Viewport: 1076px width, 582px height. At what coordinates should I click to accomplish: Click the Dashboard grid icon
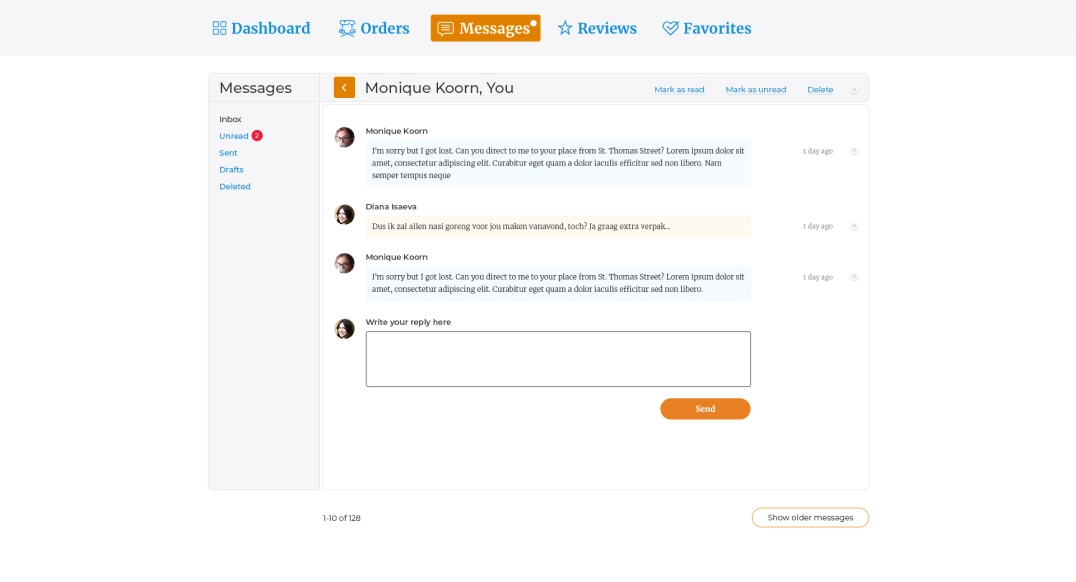tap(219, 28)
